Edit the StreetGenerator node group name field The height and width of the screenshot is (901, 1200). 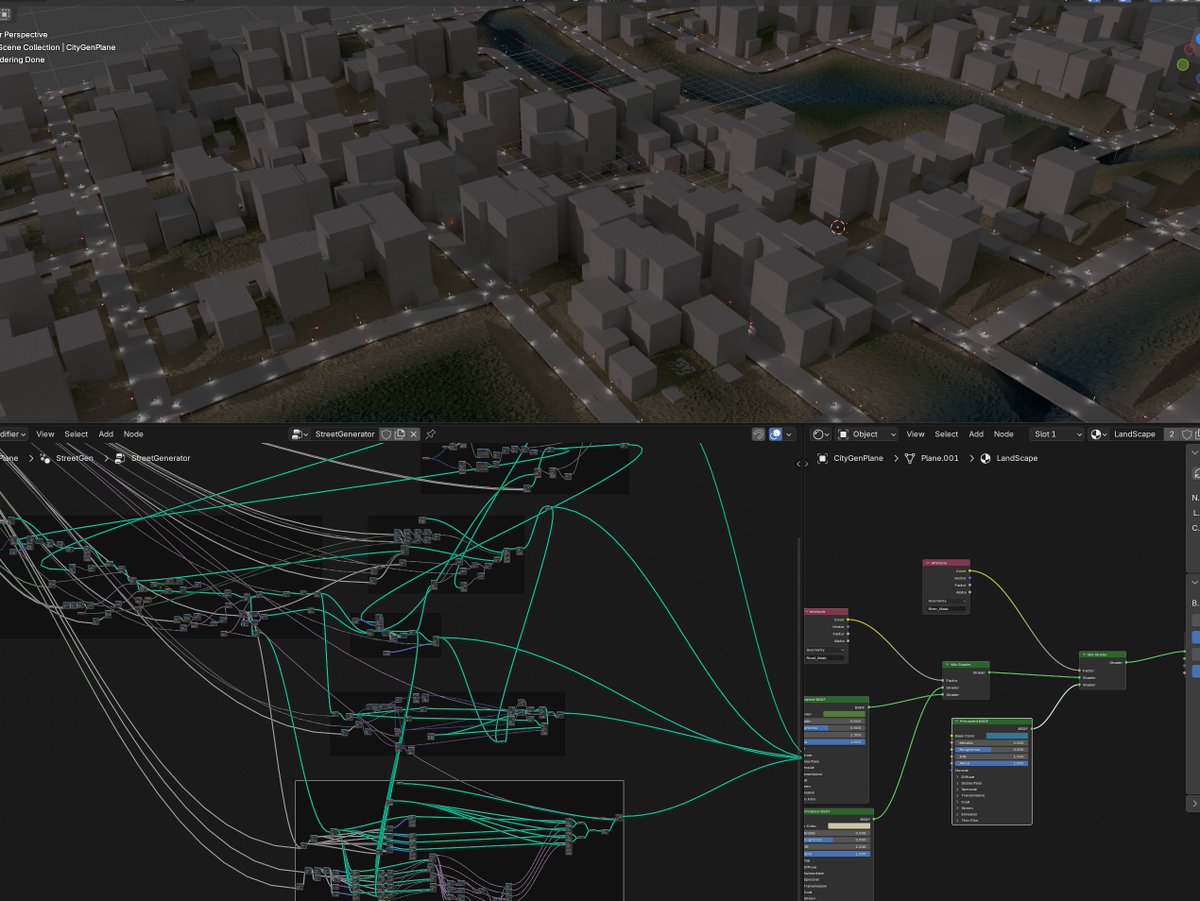(345, 434)
